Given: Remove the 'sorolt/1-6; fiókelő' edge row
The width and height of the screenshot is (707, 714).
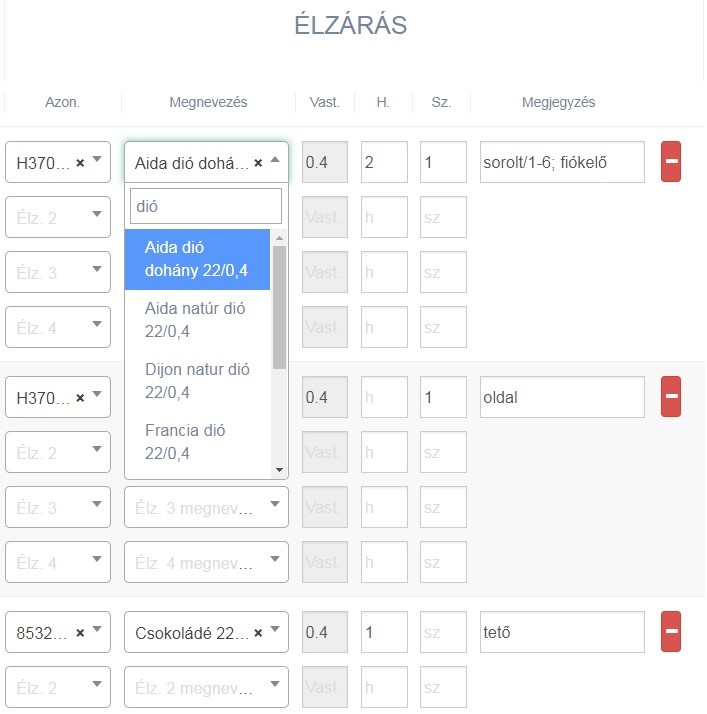Looking at the screenshot, I should 671,162.
